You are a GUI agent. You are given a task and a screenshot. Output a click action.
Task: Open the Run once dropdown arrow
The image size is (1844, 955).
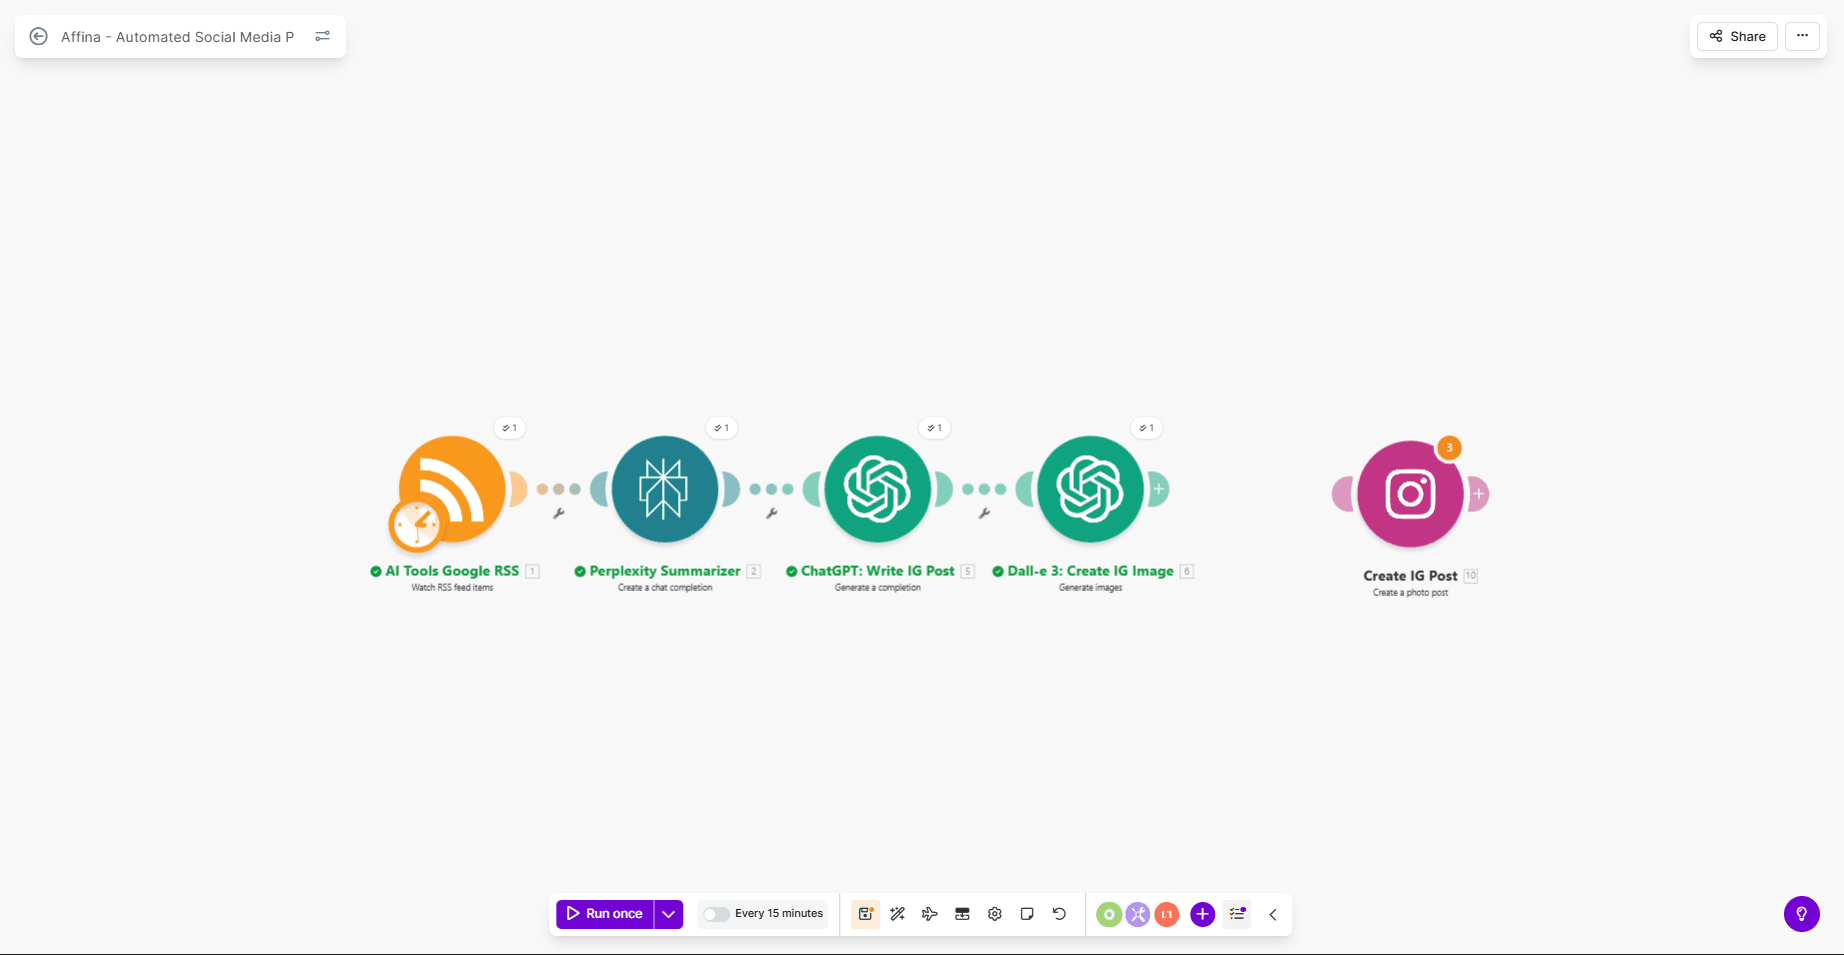tap(668, 913)
